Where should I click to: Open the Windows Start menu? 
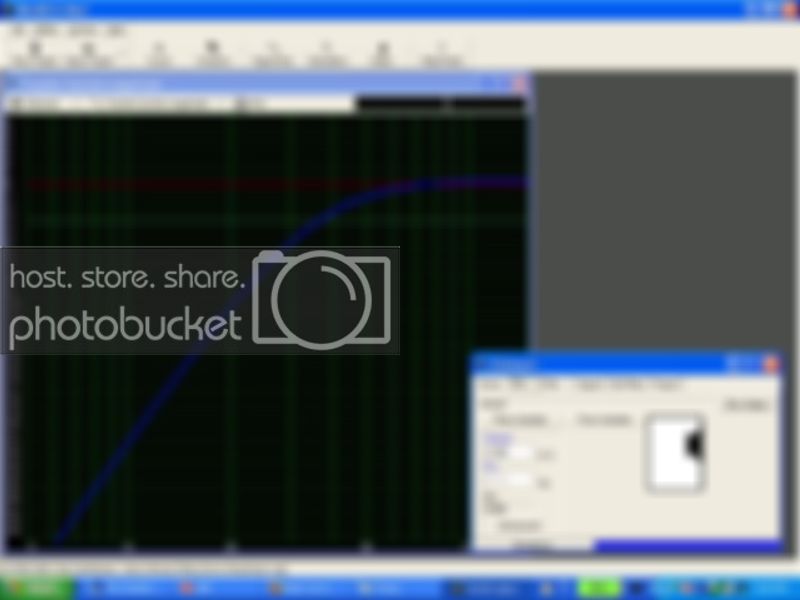click(x=36, y=588)
